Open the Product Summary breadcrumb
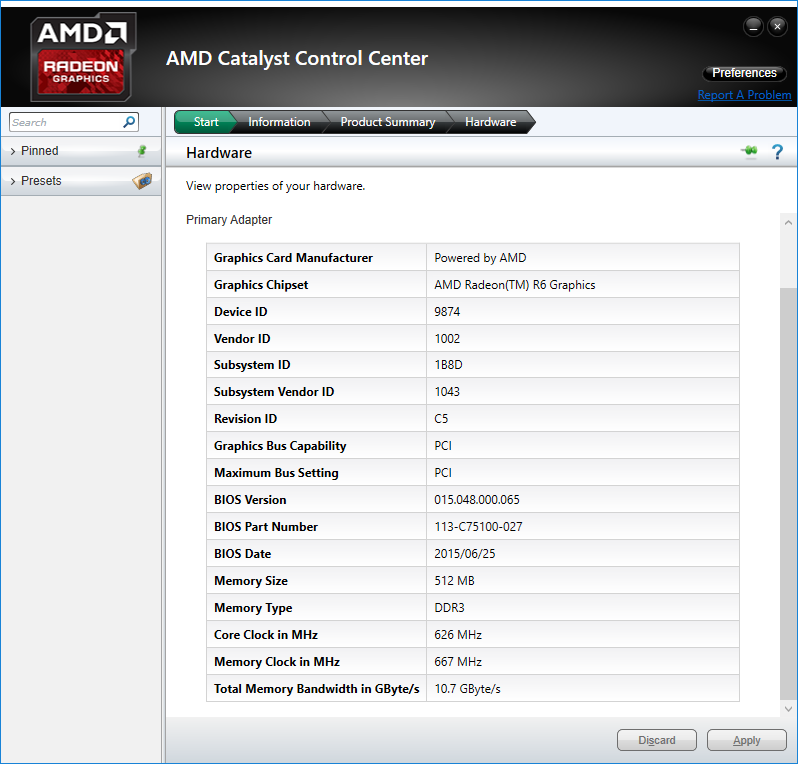798x764 pixels. pyautogui.click(x=388, y=122)
